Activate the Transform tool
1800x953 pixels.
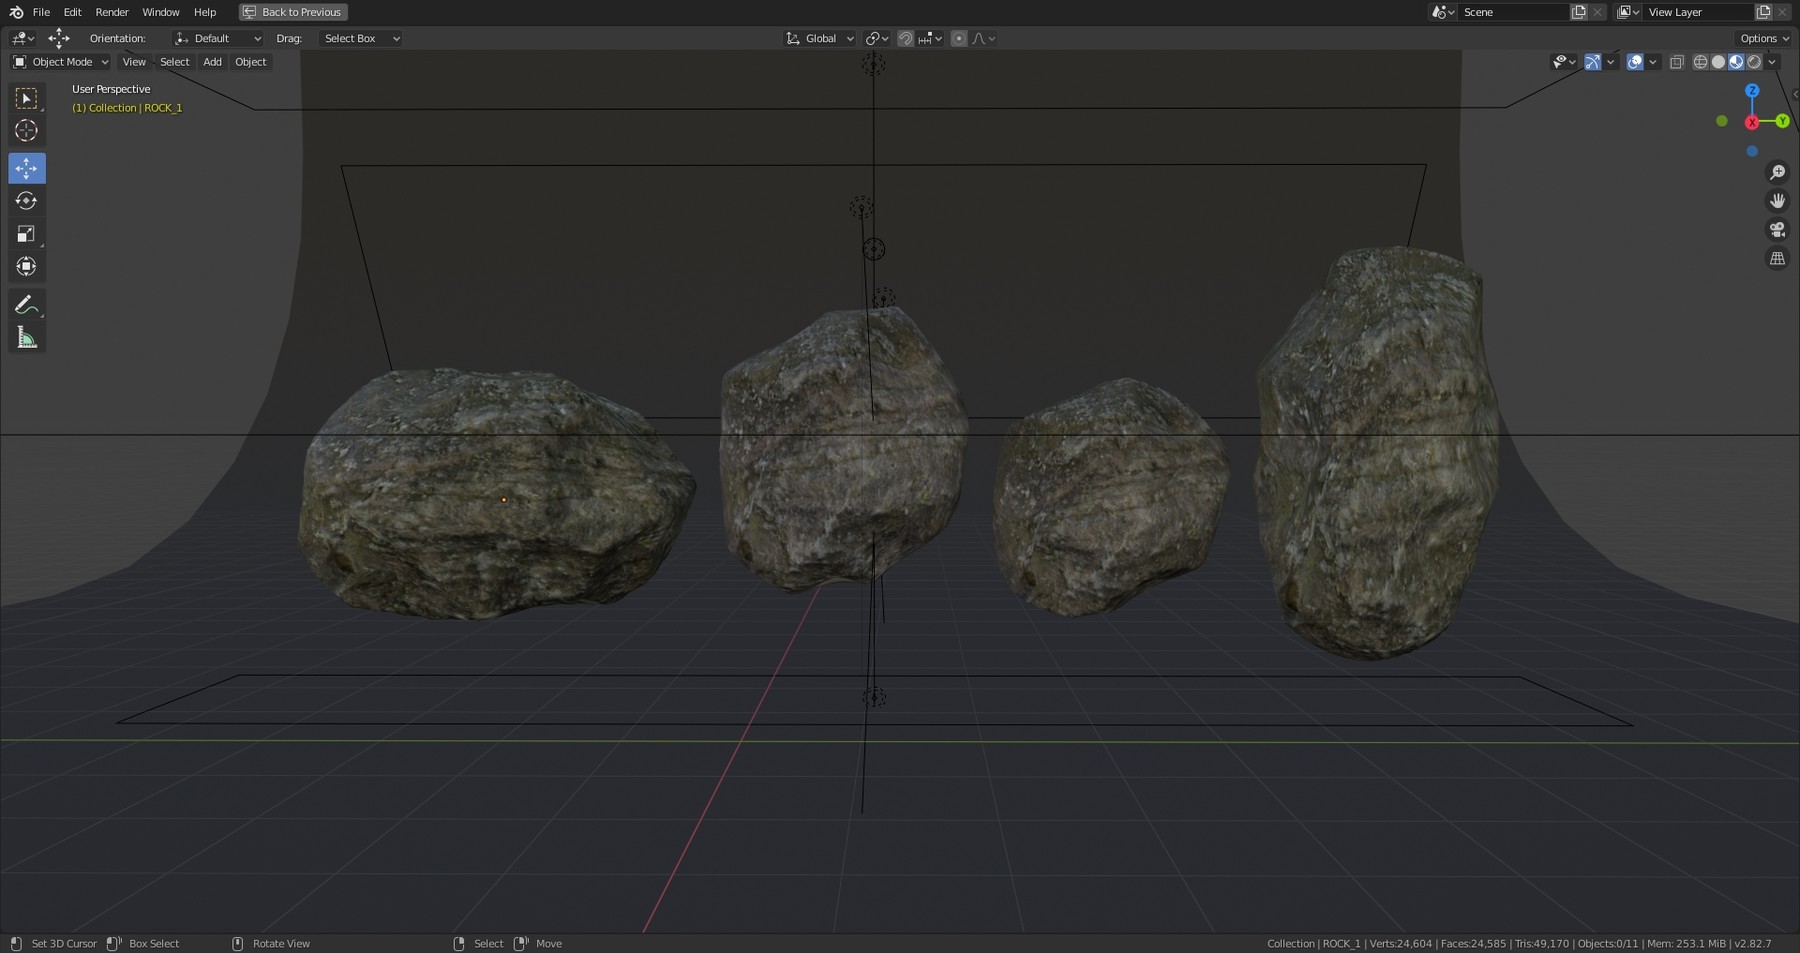coord(27,266)
